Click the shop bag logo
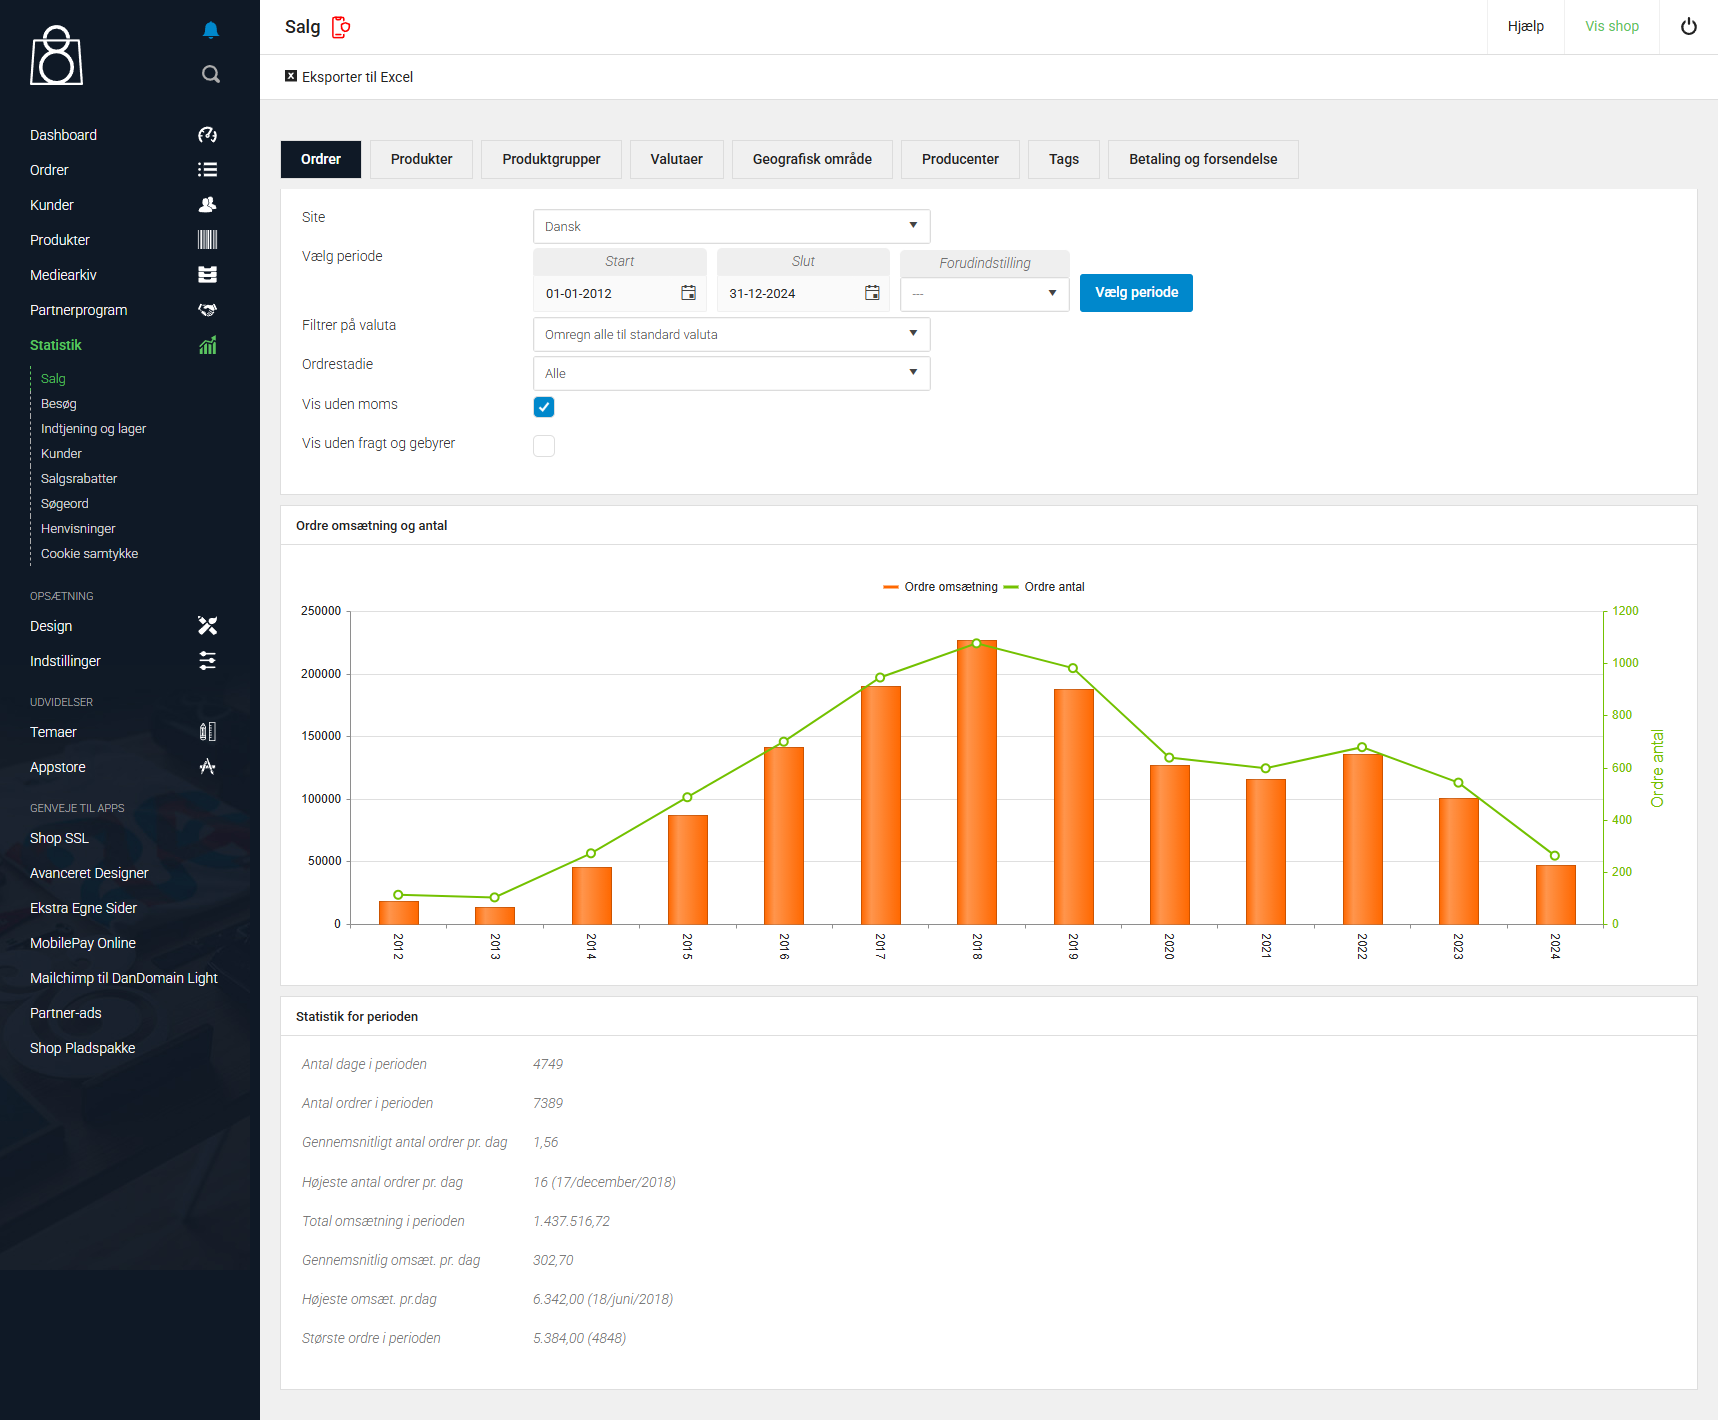 [57, 56]
